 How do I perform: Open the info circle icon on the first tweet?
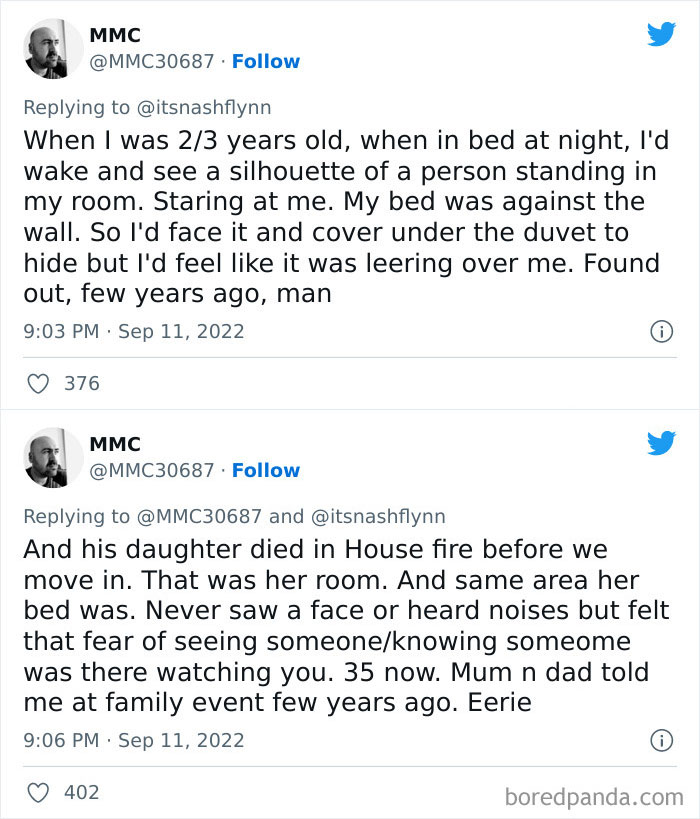click(662, 331)
